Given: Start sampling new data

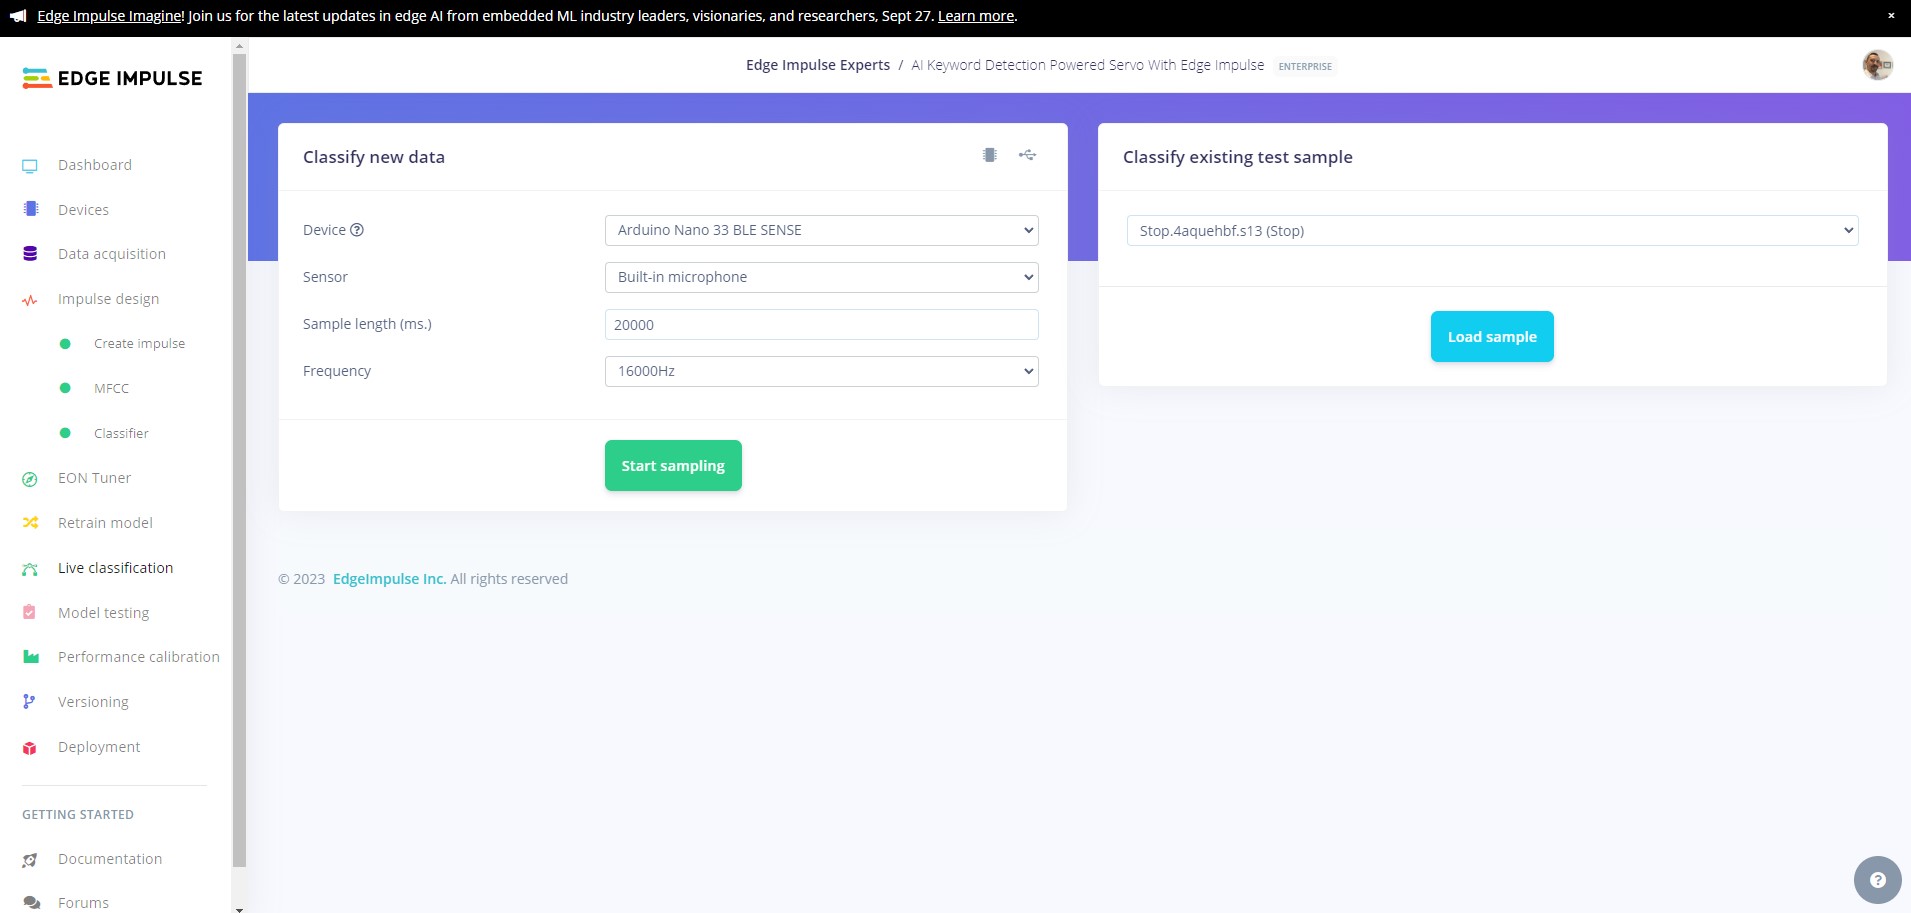Looking at the screenshot, I should point(673,466).
